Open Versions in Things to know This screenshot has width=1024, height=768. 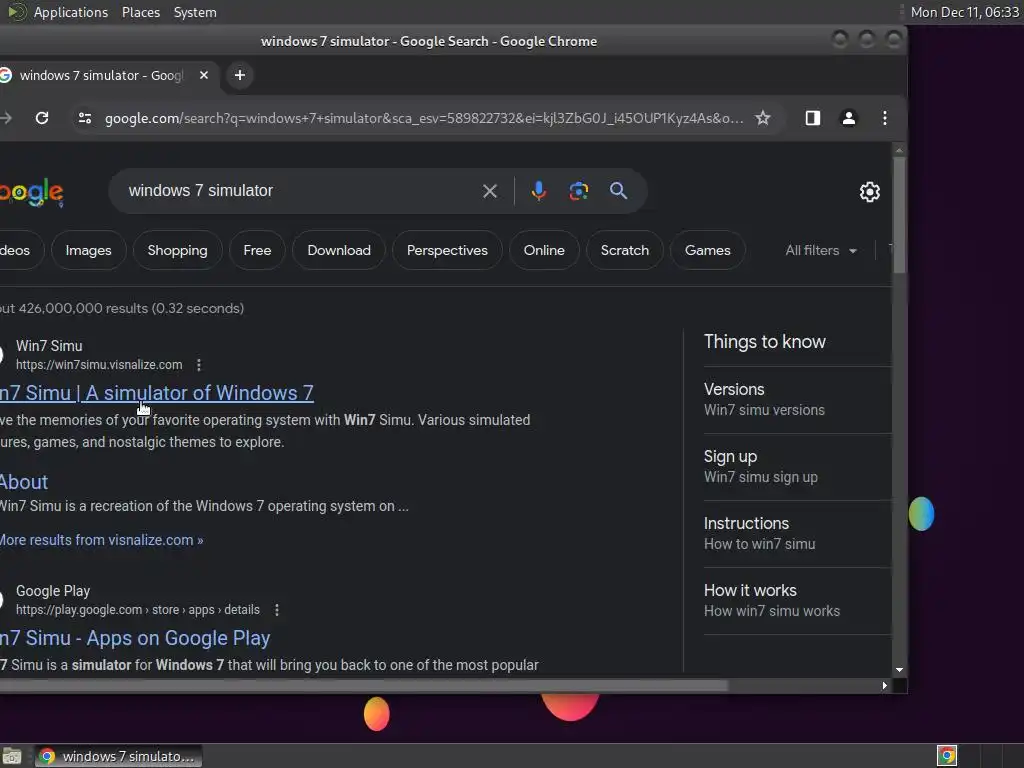coord(797,399)
